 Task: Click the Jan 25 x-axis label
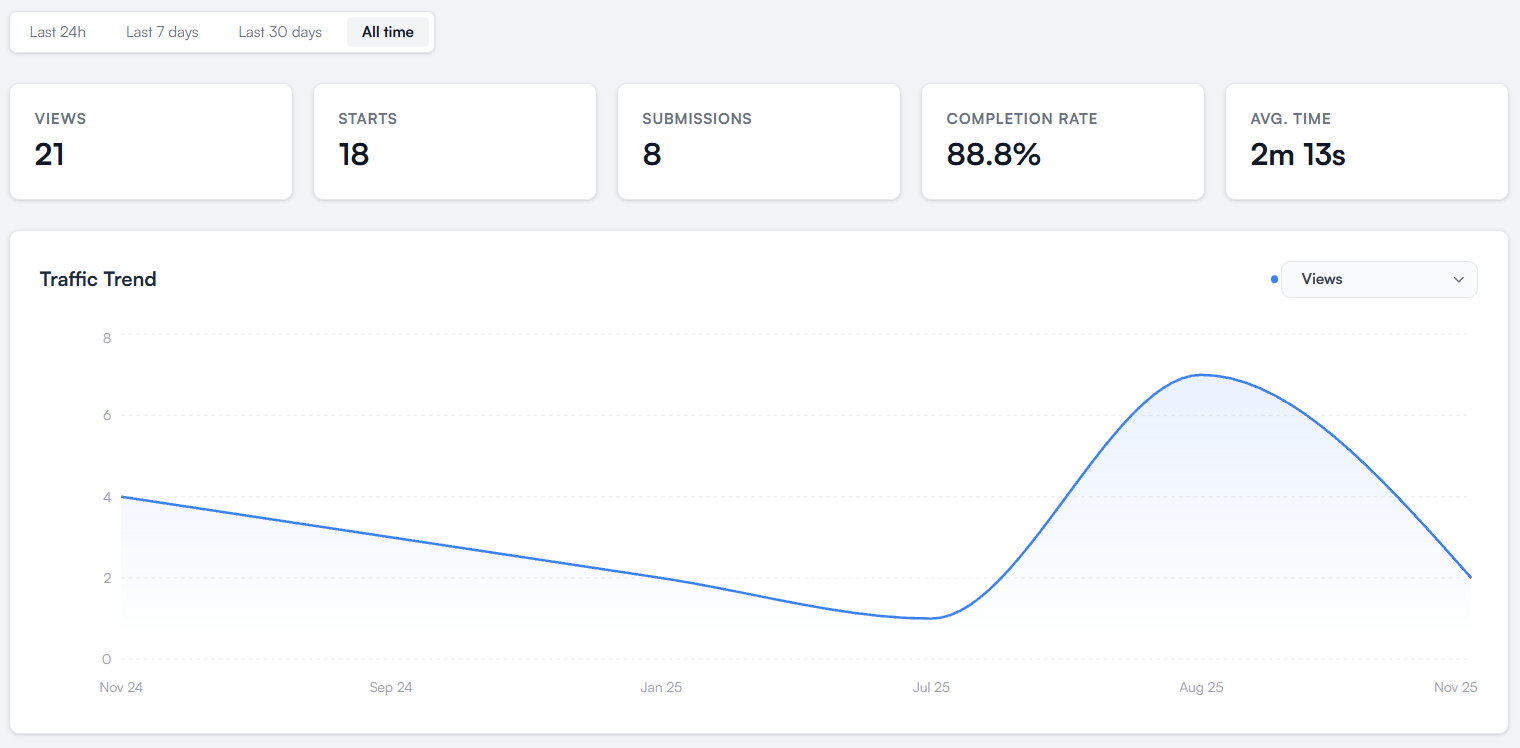point(661,687)
